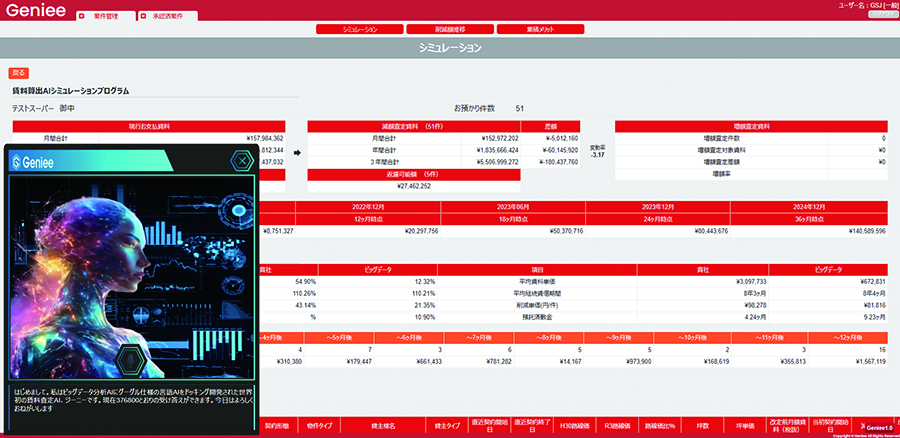The height and width of the screenshot is (438, 900).
Task: Select the シミュレーション red navigation button
Action: pyautogui.click(x=360, y=29)
